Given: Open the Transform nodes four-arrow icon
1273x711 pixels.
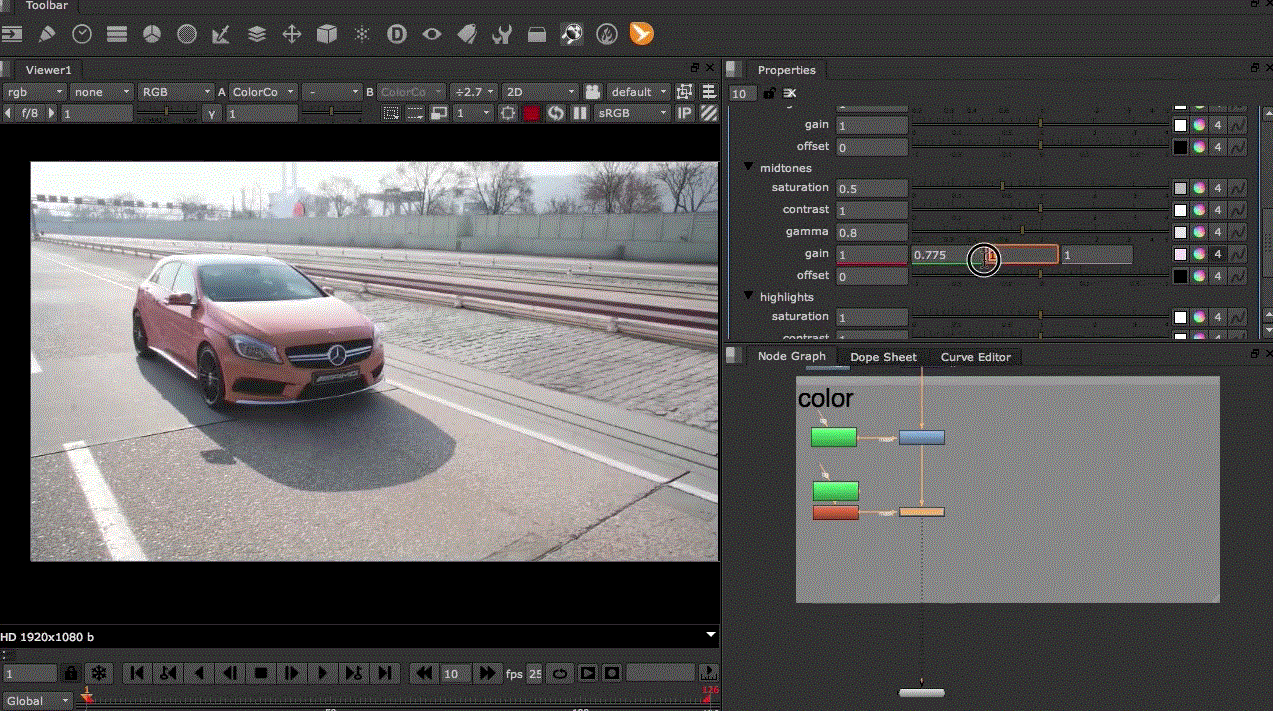Looking at the screenshot, I should point(292,34).
